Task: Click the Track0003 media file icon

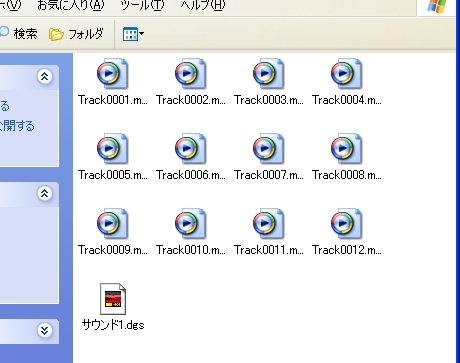Action: click(x=268, y=74)
